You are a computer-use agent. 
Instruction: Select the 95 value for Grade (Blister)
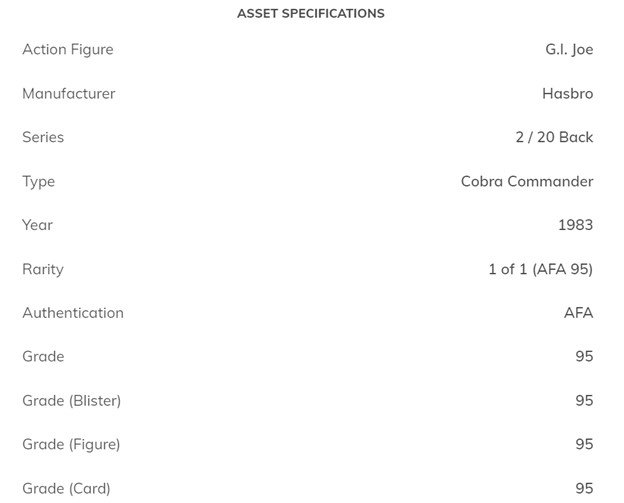[584, 401]
